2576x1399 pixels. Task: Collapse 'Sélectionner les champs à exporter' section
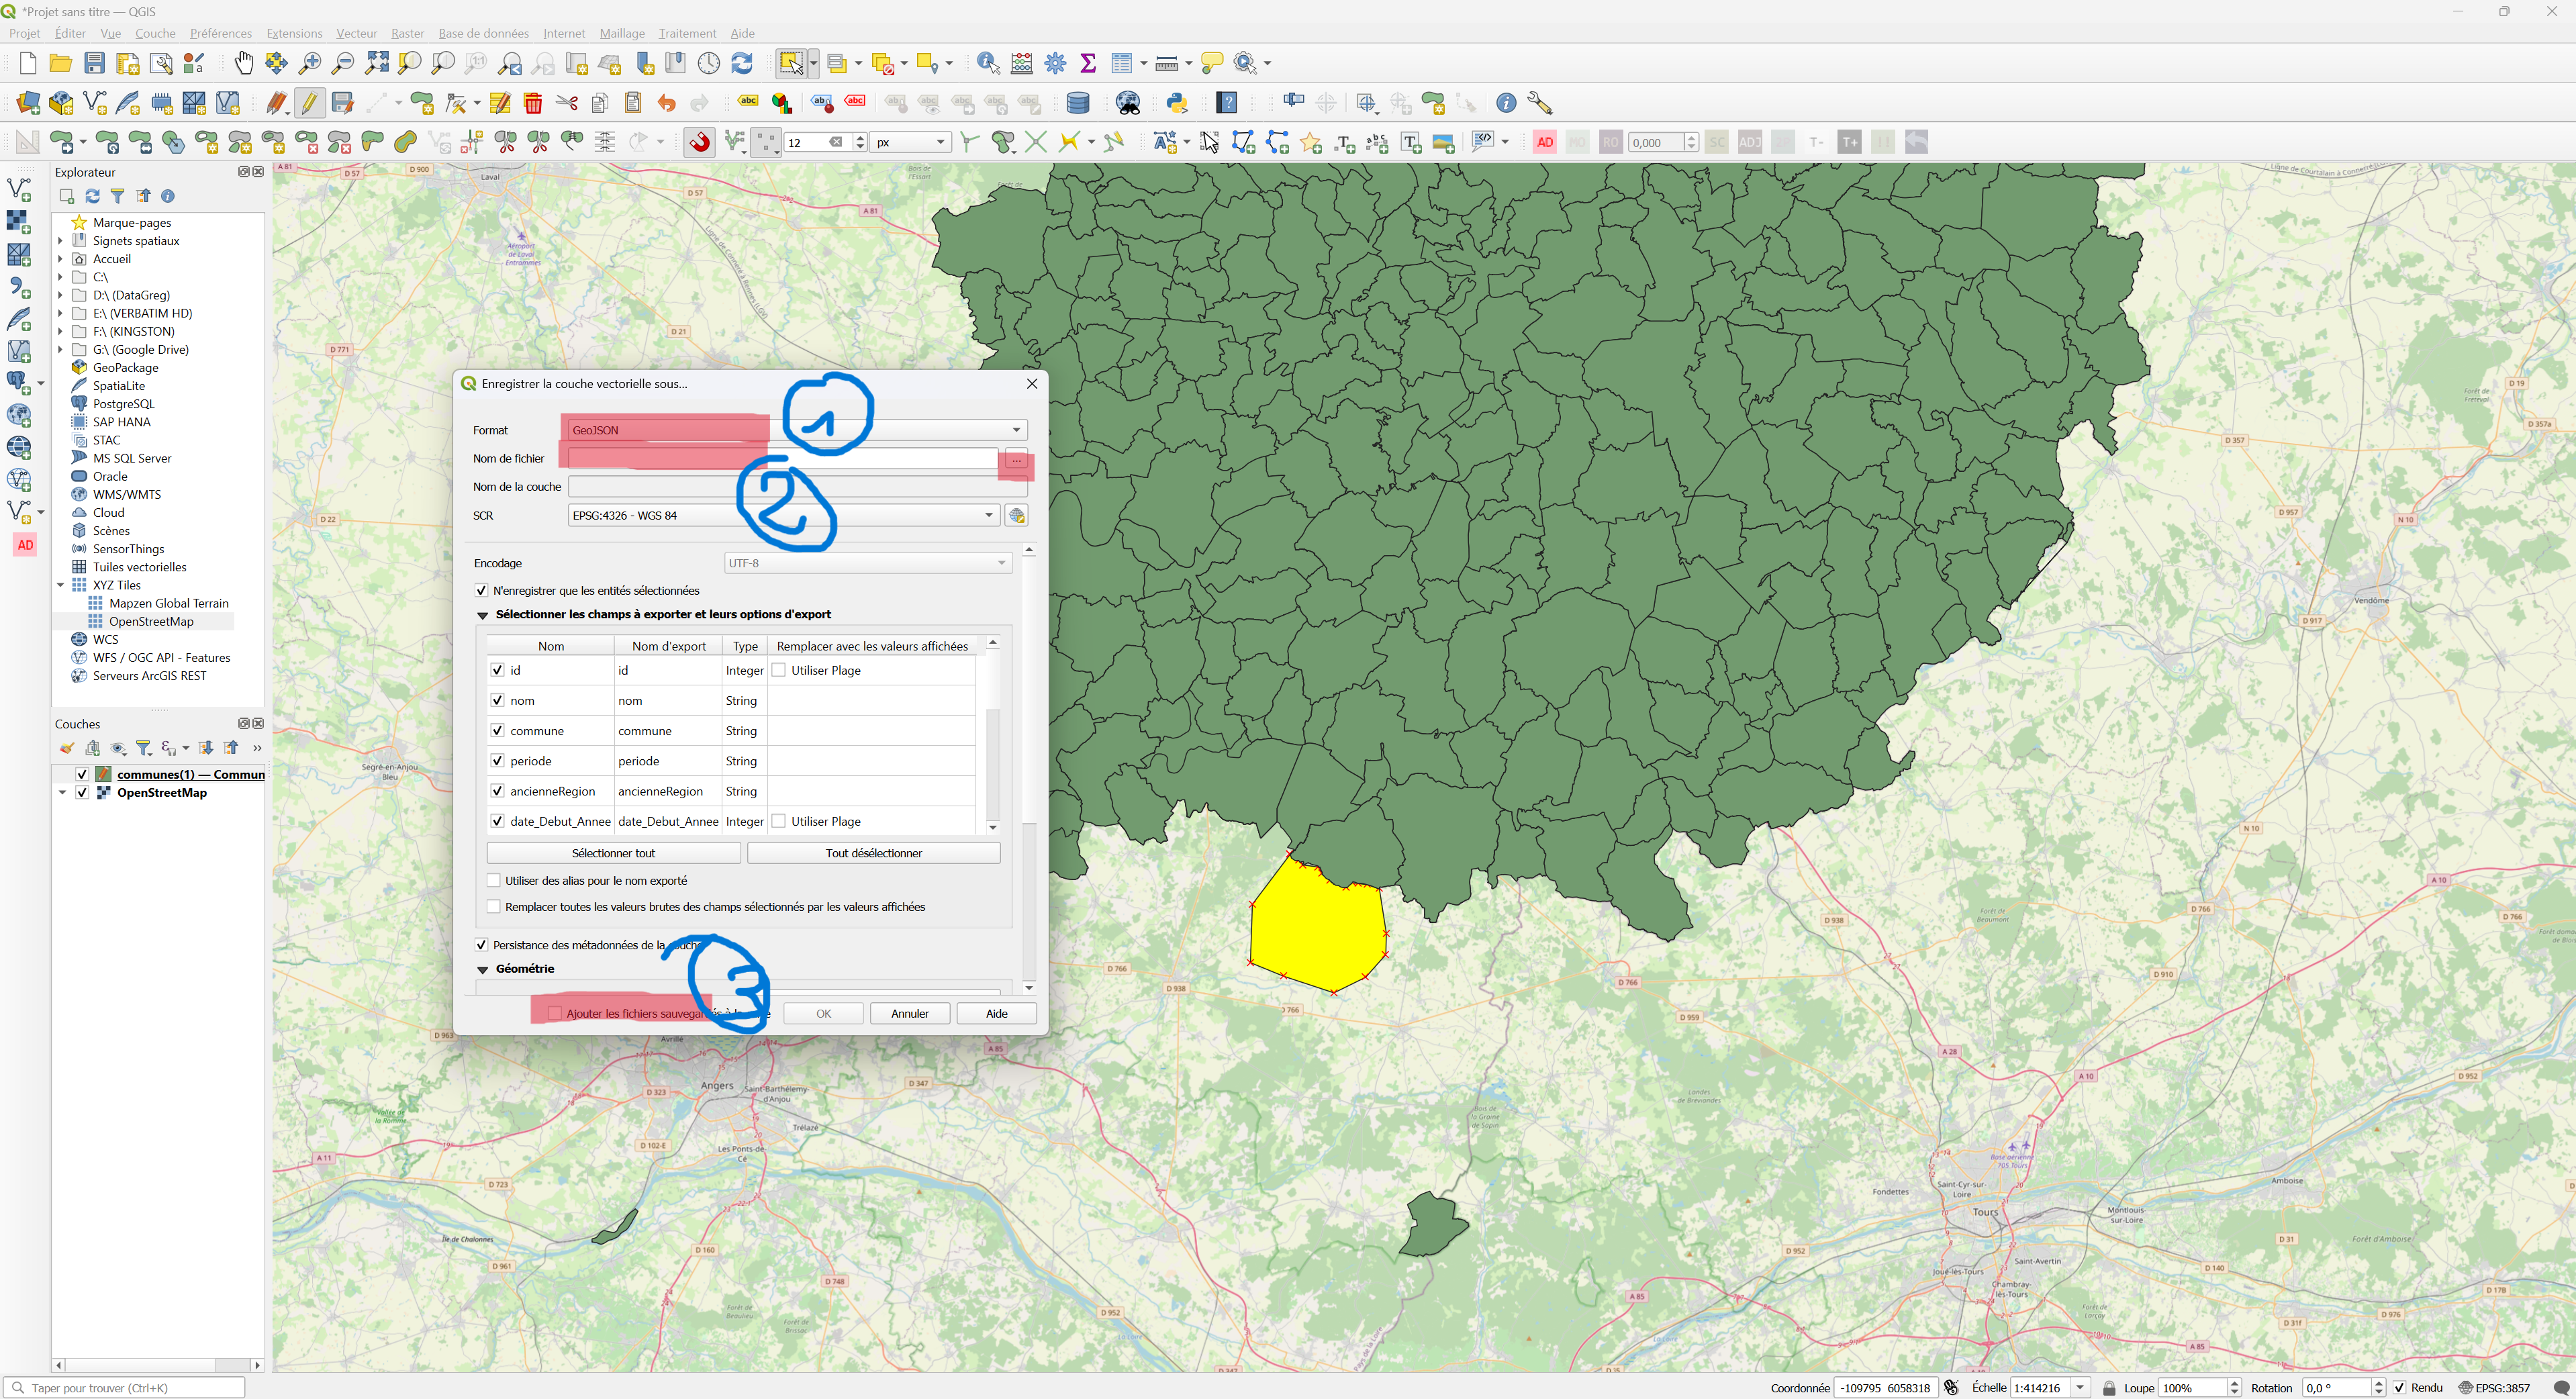pyautogui.click(x=483, y=616)
